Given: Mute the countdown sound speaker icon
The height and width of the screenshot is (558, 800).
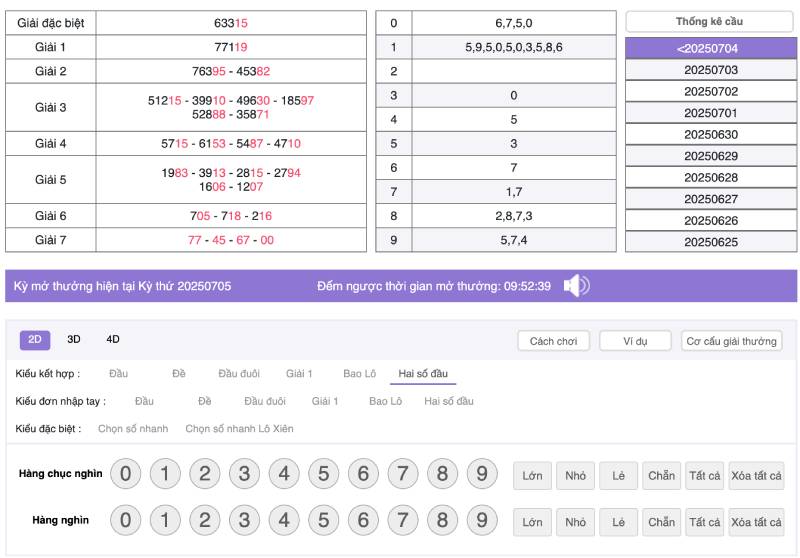Looking at the screenshot, I should 576,286.
